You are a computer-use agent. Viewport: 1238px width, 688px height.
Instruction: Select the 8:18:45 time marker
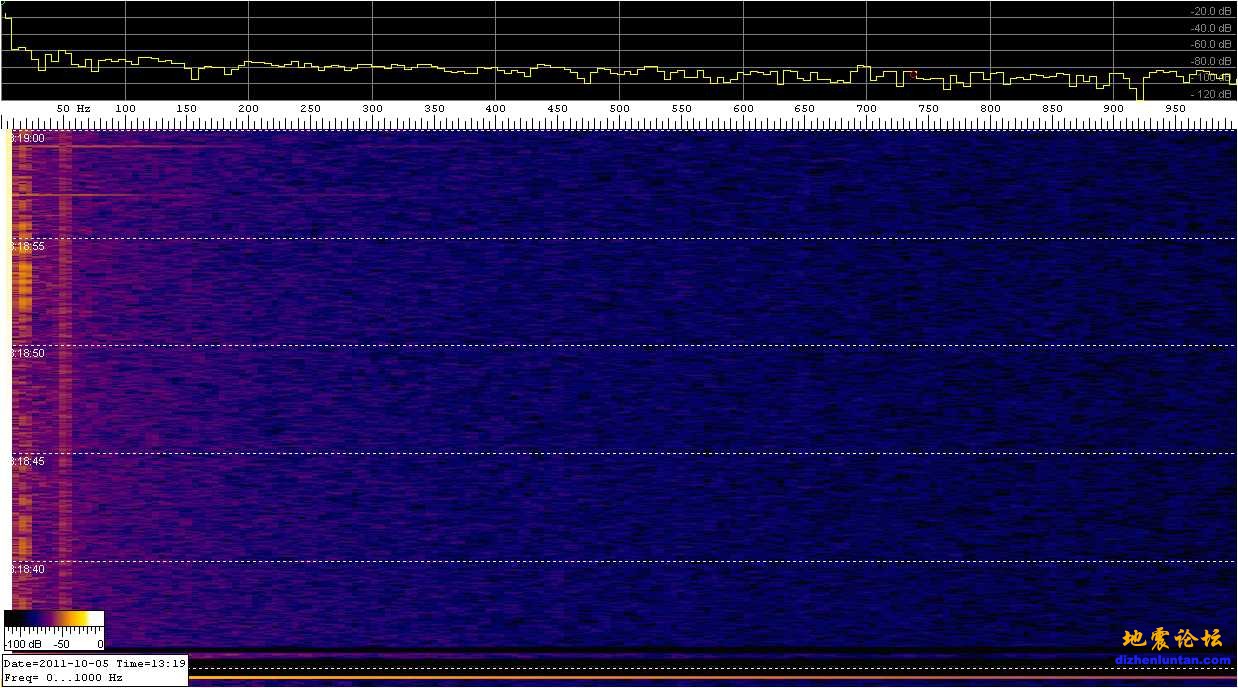pyautogui.click(x=27, y=462)
